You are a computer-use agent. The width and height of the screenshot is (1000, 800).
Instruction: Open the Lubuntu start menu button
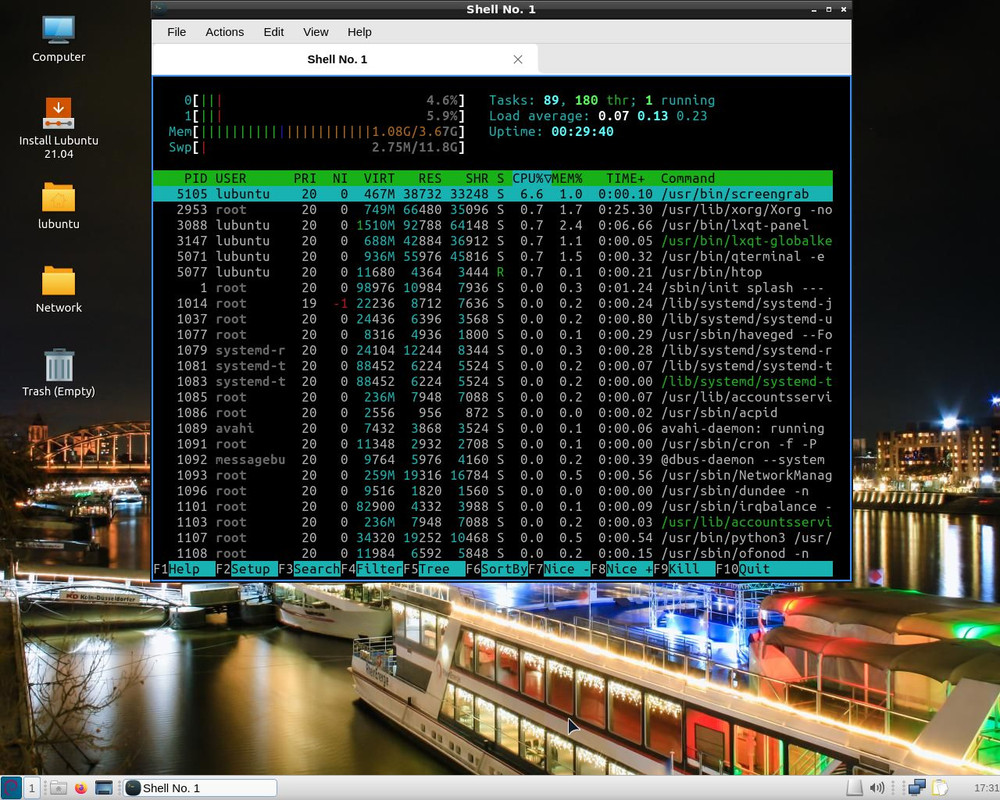tap(11, 788)
